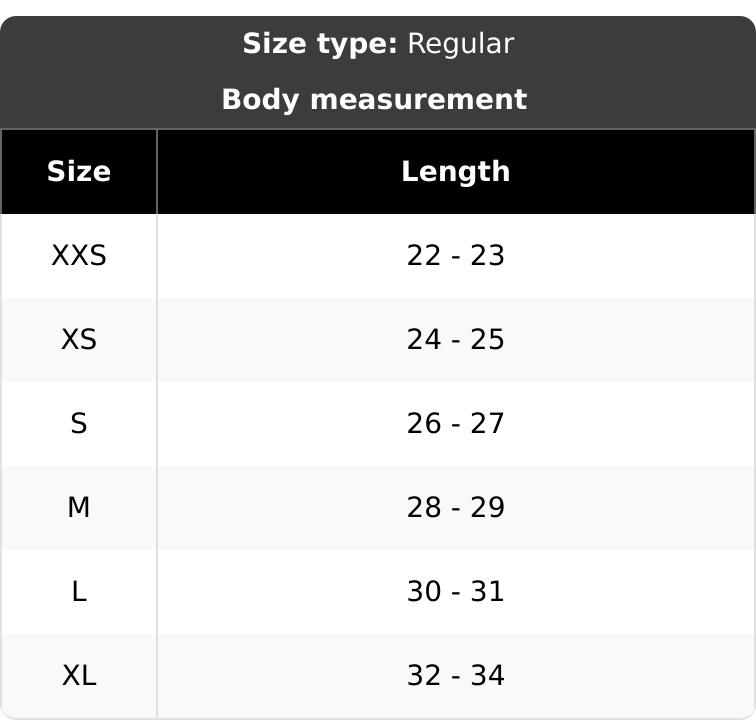Click the Length column header

point(456,172)
